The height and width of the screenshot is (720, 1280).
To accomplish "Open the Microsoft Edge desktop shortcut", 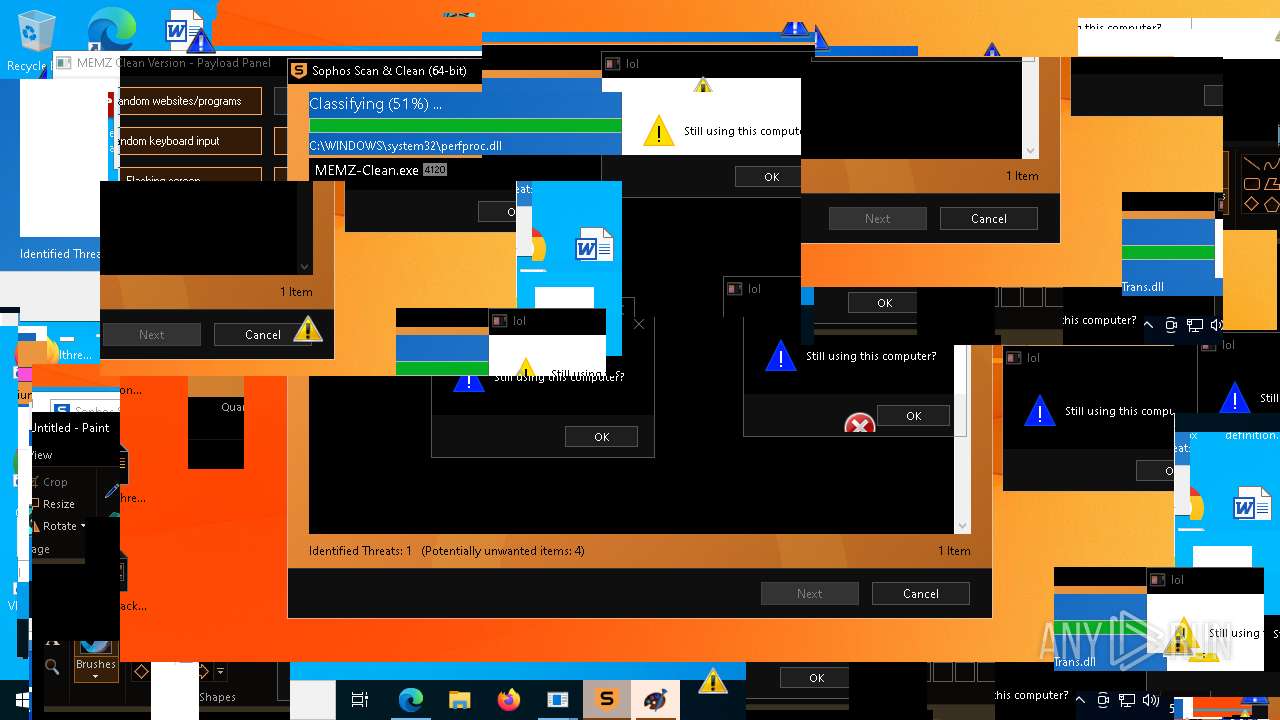I will tap(111, 28).
